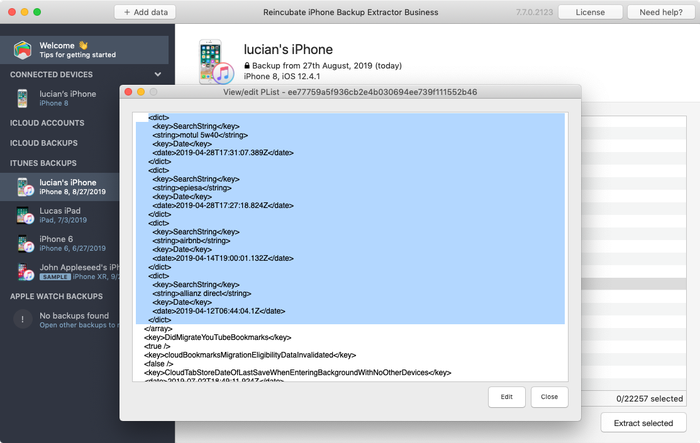Viewport: 700px width, 443px height.
Task: Click the SAMPLE badge on John Appleseed's backup
Action: pos(55,277)
